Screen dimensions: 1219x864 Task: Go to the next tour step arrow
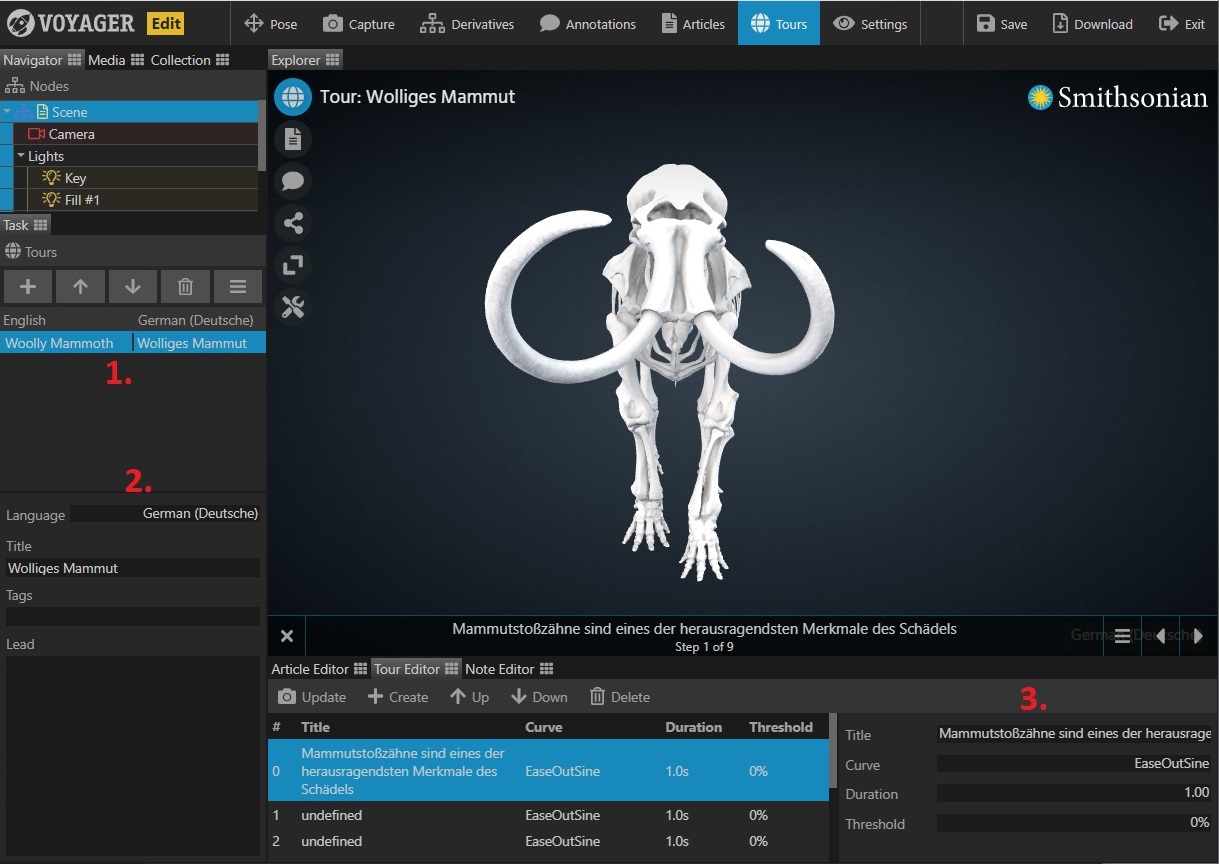point(1198,636)
